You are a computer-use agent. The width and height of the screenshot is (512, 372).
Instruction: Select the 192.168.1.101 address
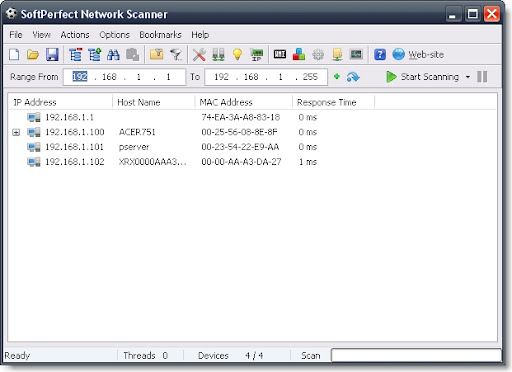click(75, 147)
